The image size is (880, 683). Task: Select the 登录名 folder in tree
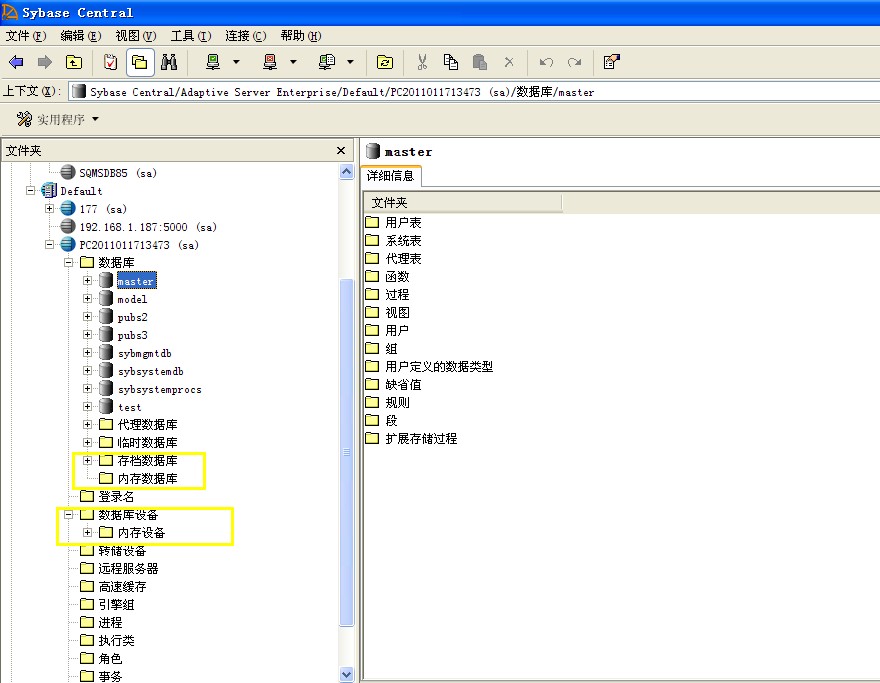pyautogui.click(x=116, y=497)
